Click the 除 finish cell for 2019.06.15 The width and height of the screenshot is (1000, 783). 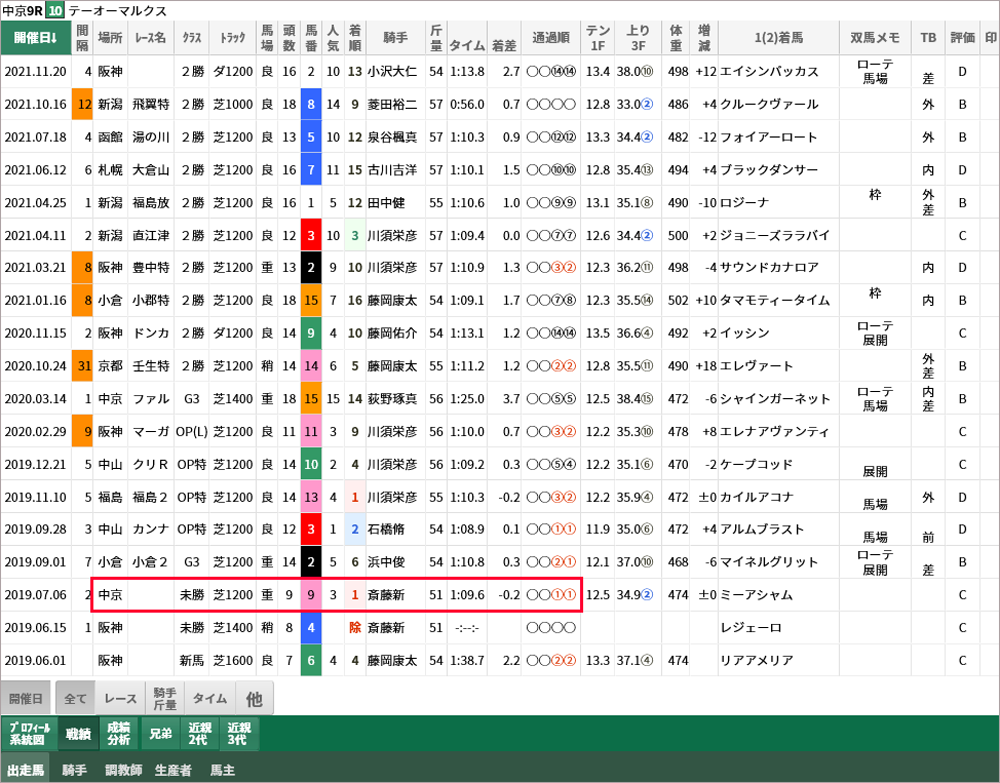tap(355, 628)
